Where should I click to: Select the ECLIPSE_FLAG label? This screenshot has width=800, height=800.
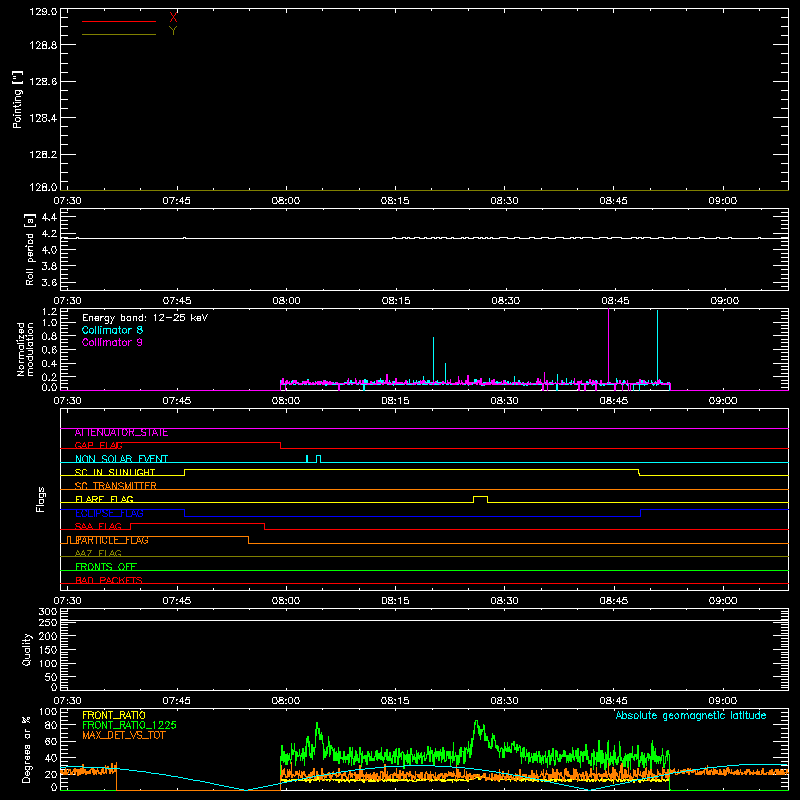[109, 513]
